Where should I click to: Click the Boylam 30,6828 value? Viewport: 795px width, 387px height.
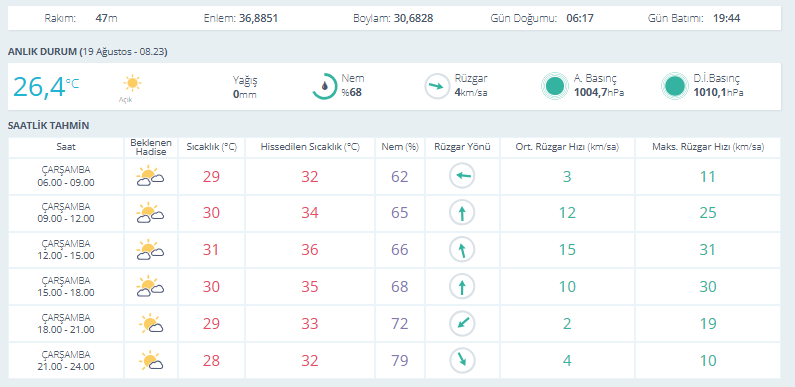point(413,18)
